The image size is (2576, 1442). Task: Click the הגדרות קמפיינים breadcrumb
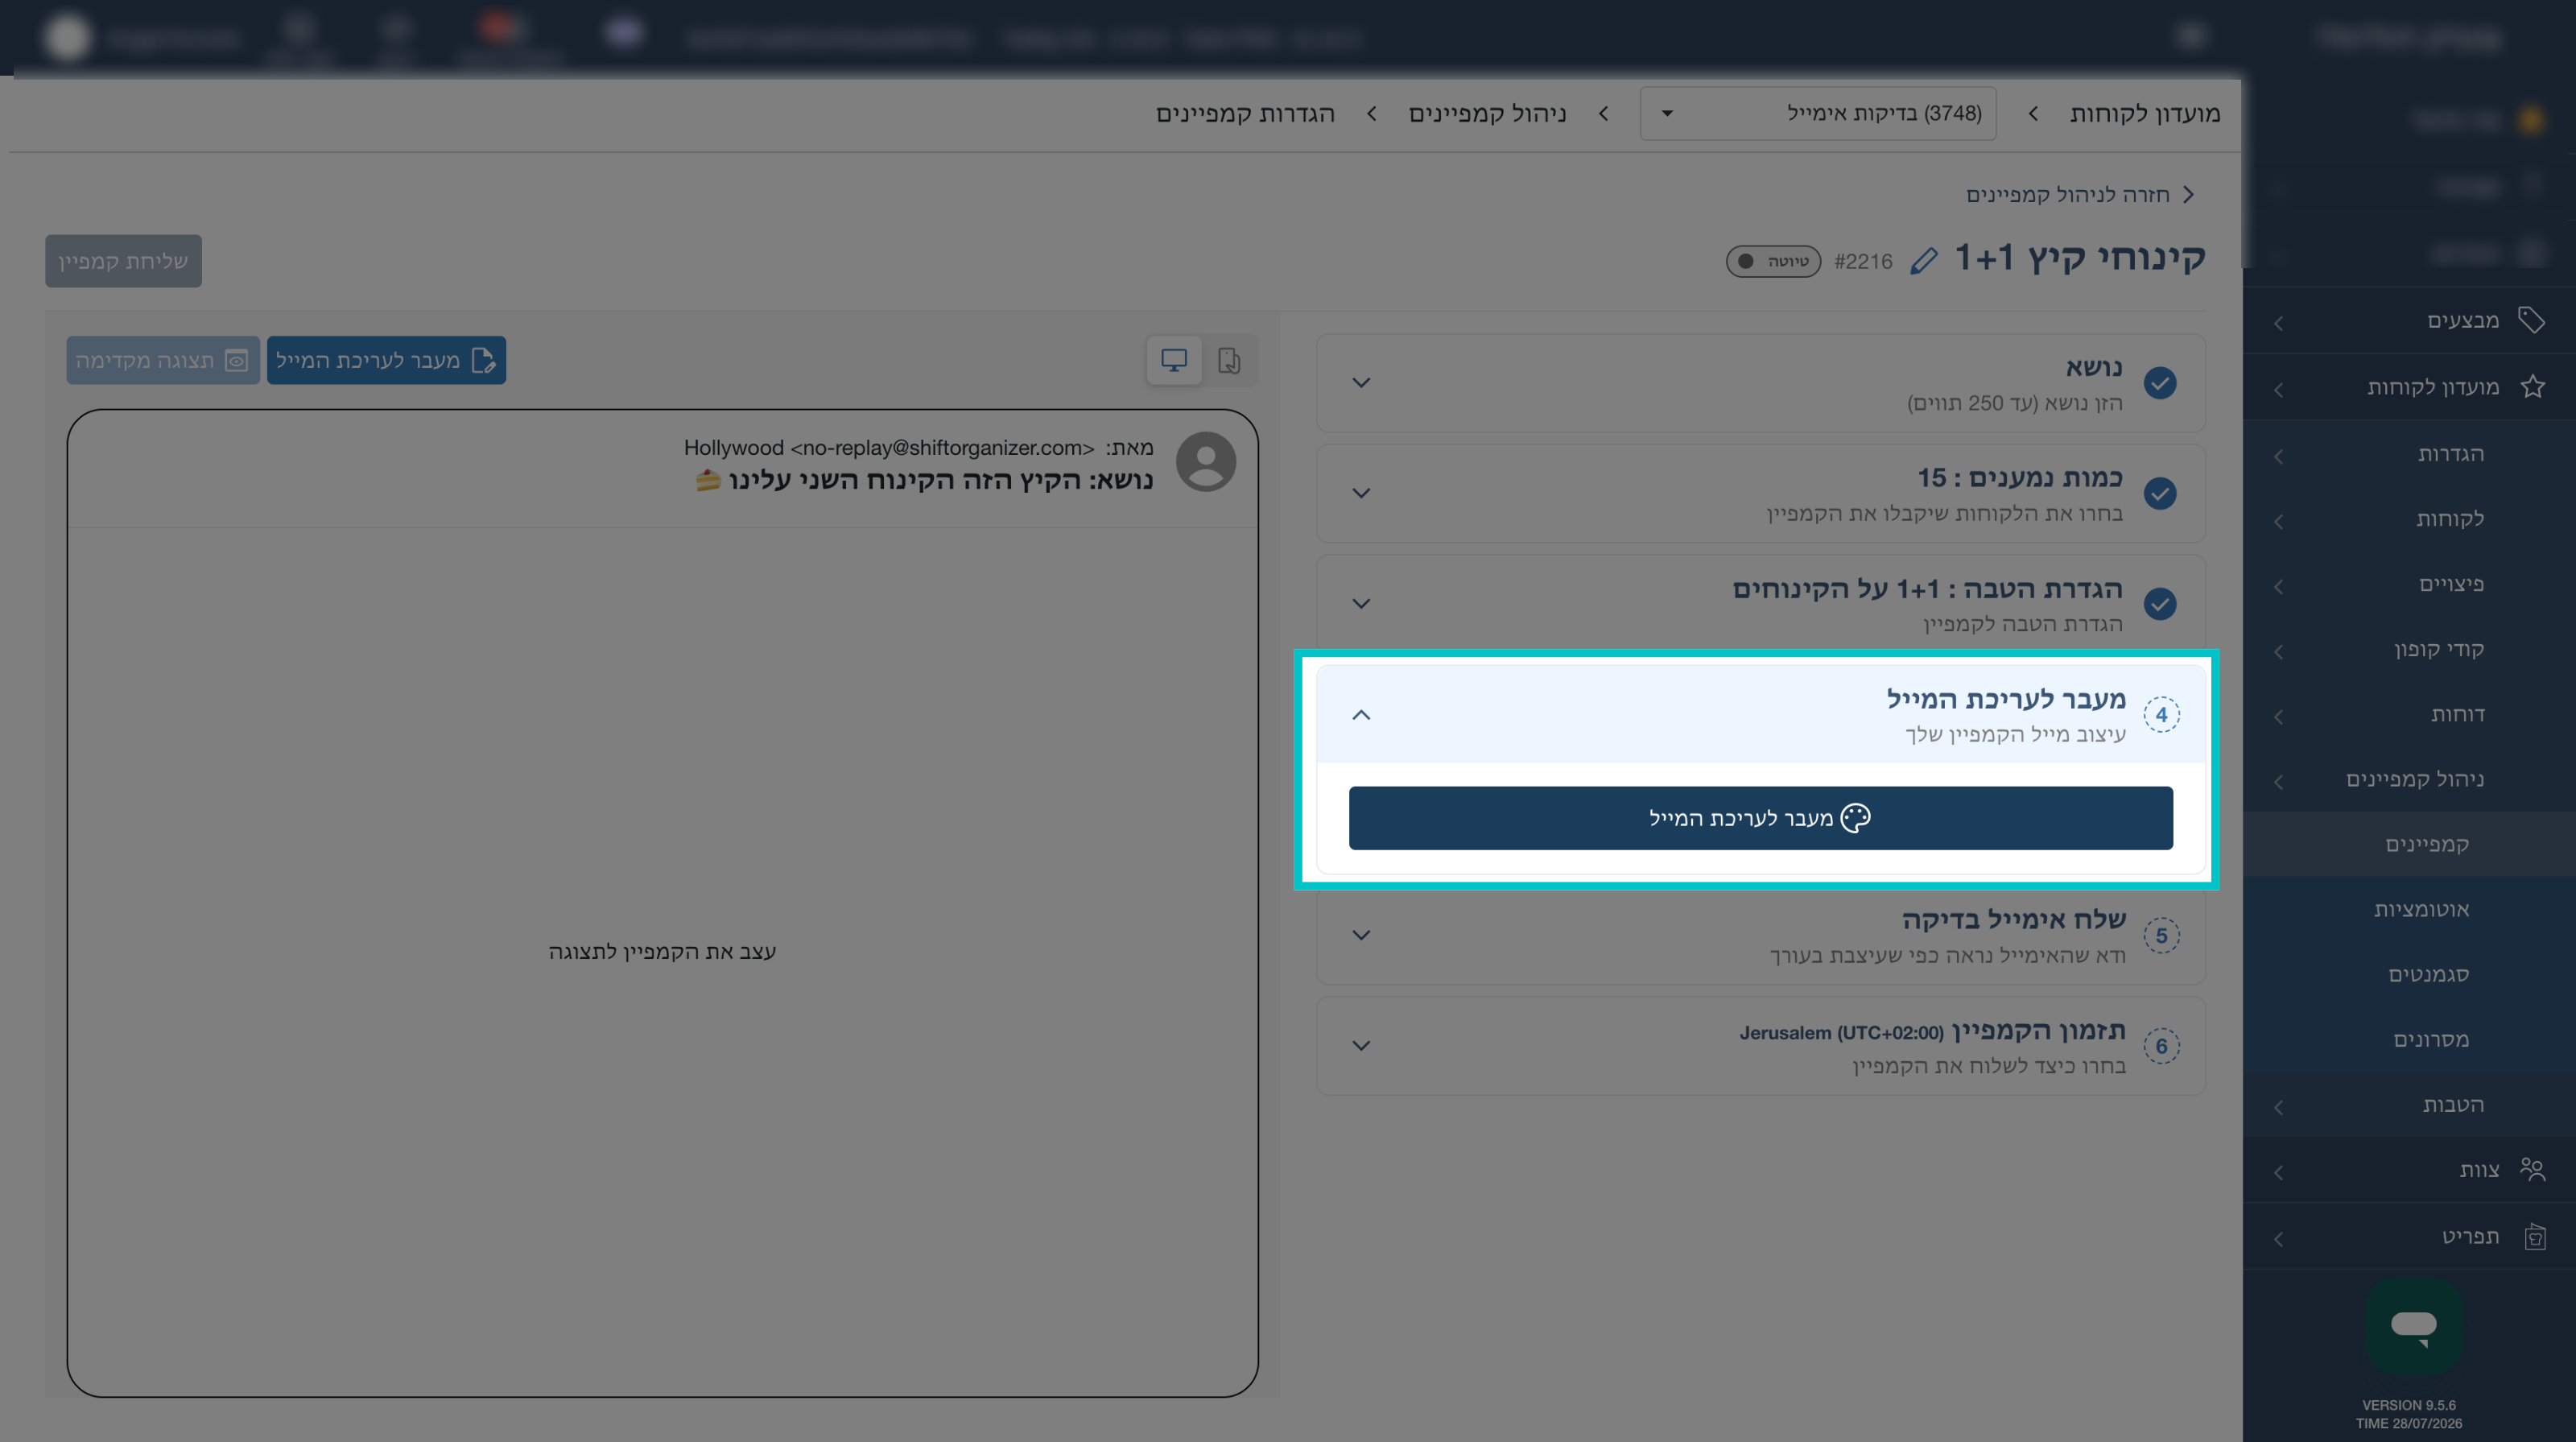click(x=1245, y=113)
